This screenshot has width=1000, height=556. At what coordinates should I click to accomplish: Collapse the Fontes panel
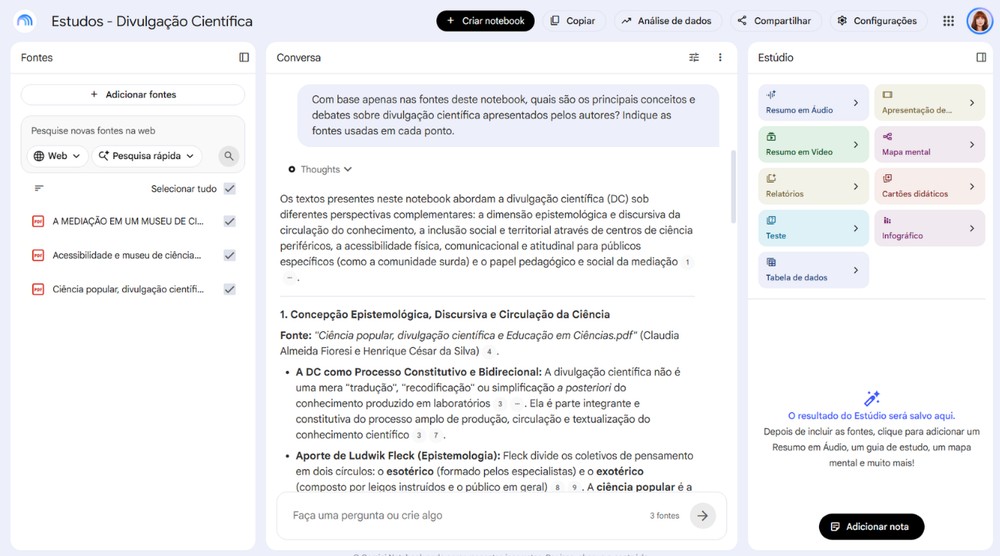[x=244, y=57]
